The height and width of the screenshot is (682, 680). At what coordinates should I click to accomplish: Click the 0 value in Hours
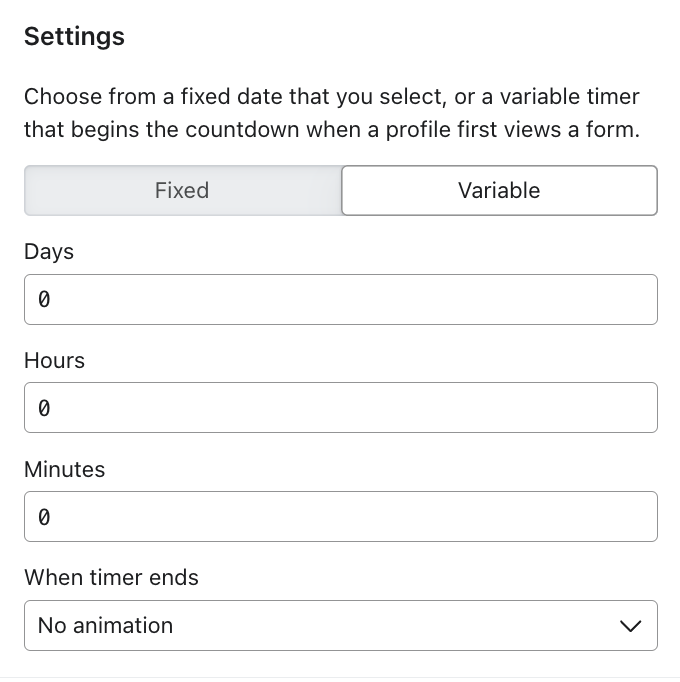coord(44,408)
